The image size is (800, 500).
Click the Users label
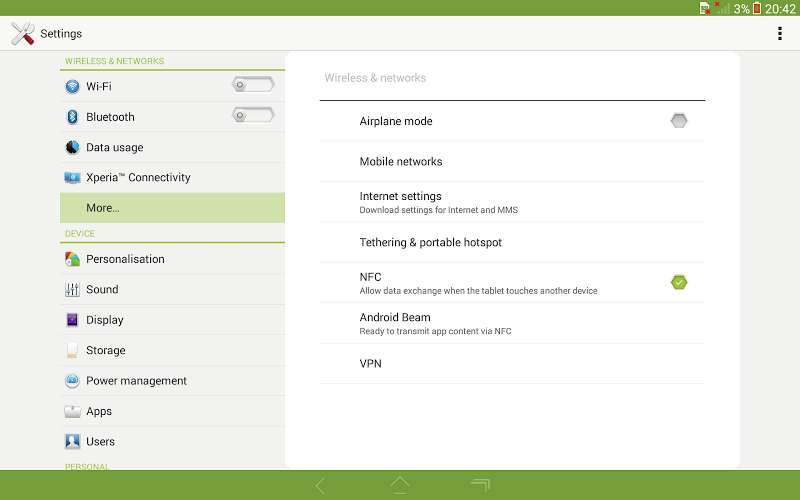point(101,441)
